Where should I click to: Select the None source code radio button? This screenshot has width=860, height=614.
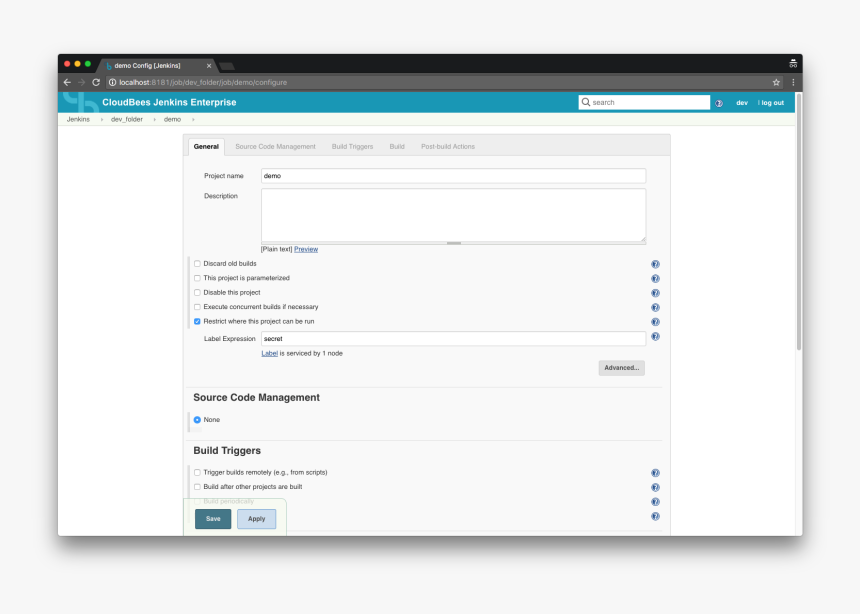click(x=197, y=420)
